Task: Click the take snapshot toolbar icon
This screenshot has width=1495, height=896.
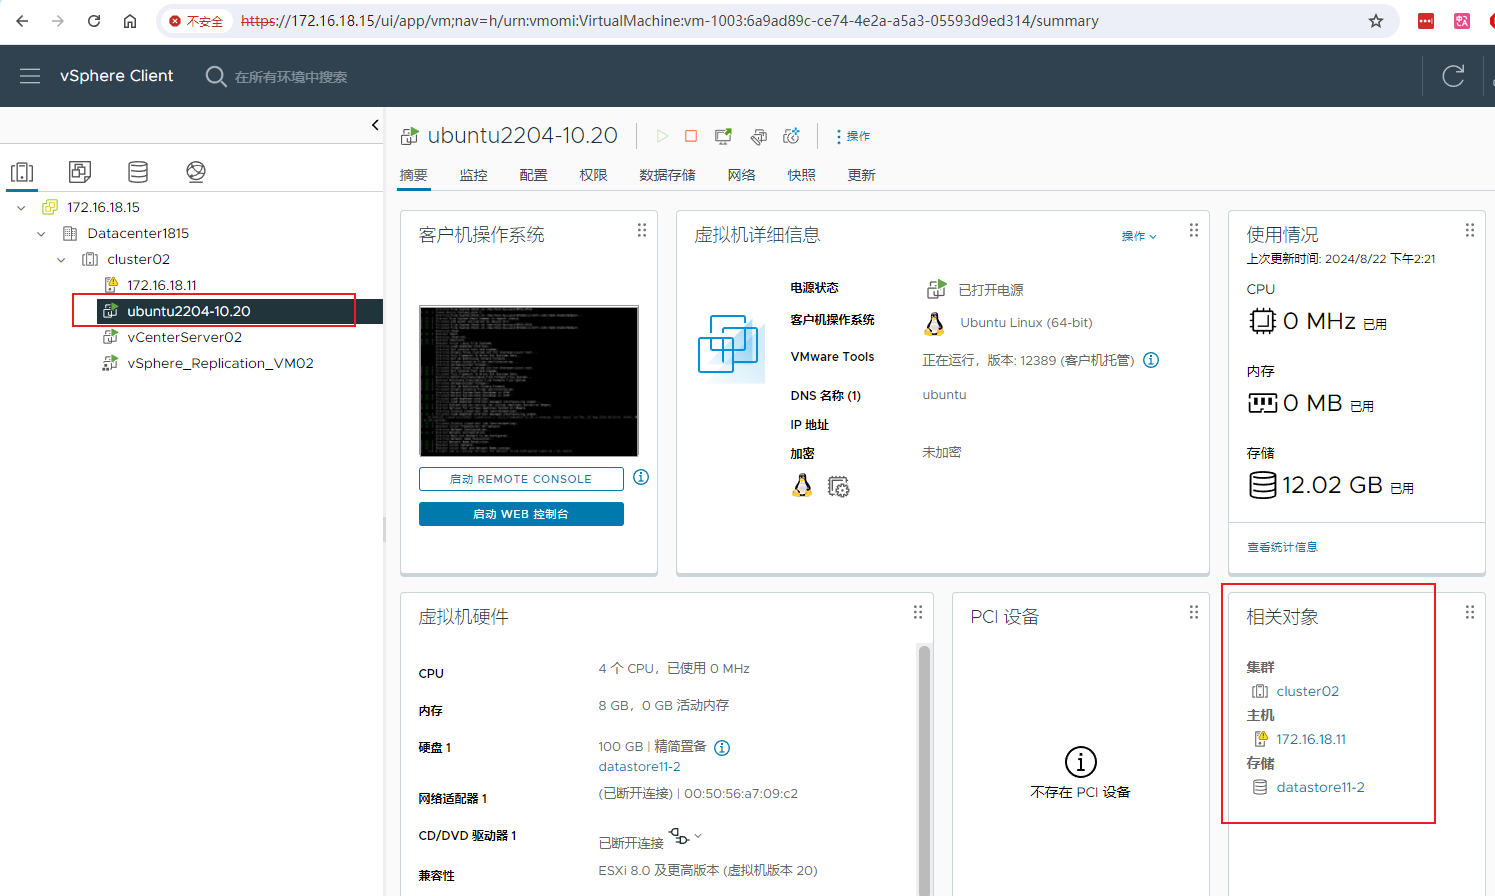Action: (792, 136)
